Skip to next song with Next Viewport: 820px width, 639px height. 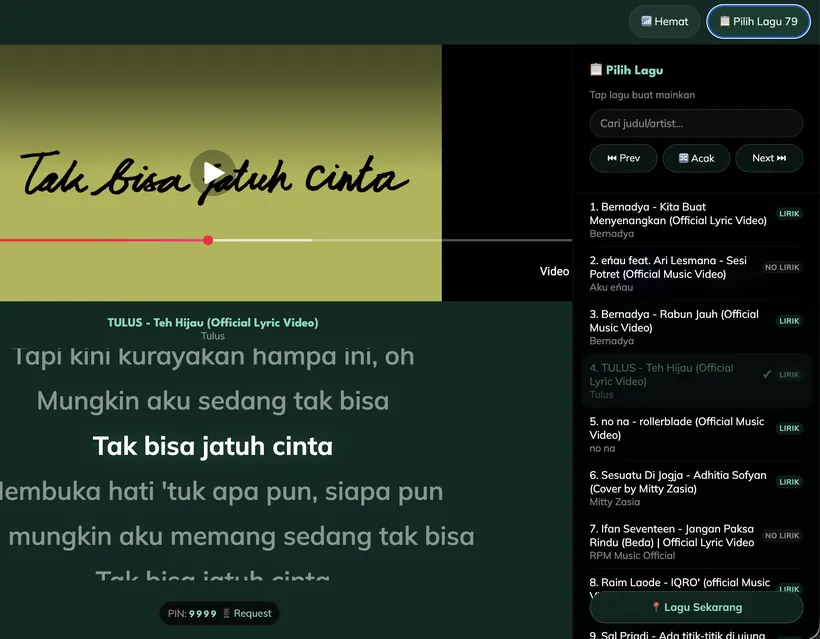point(769,158)
